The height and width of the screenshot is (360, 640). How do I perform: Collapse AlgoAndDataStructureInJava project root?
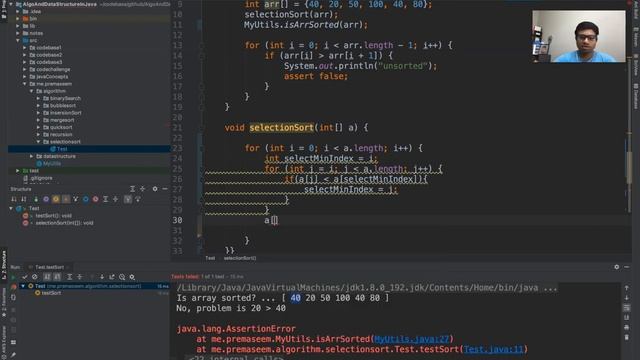(11, 4)
